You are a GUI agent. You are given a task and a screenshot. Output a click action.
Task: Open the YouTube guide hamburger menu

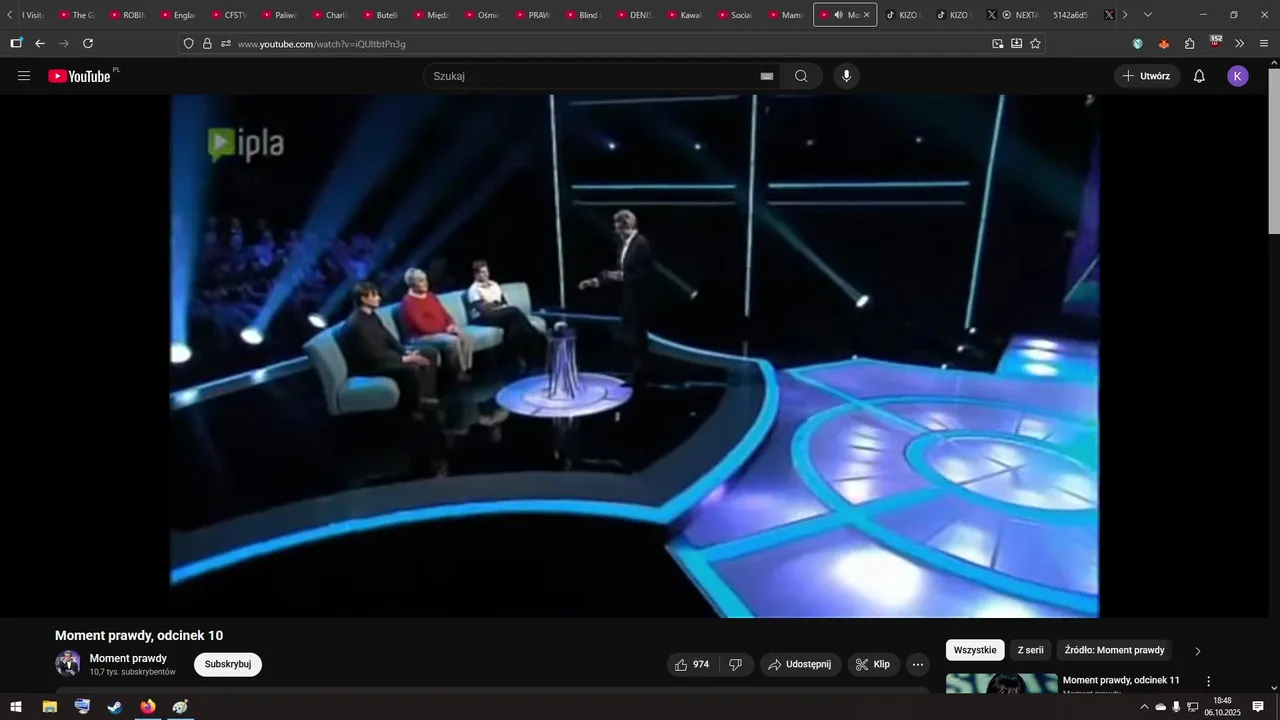point(24,76)
